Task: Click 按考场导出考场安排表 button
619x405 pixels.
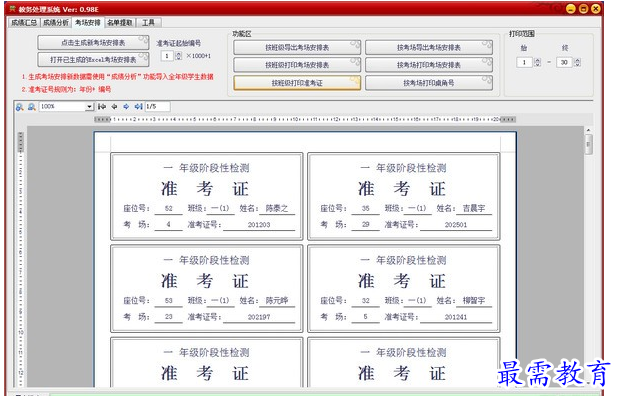Action: pos(429,48)
